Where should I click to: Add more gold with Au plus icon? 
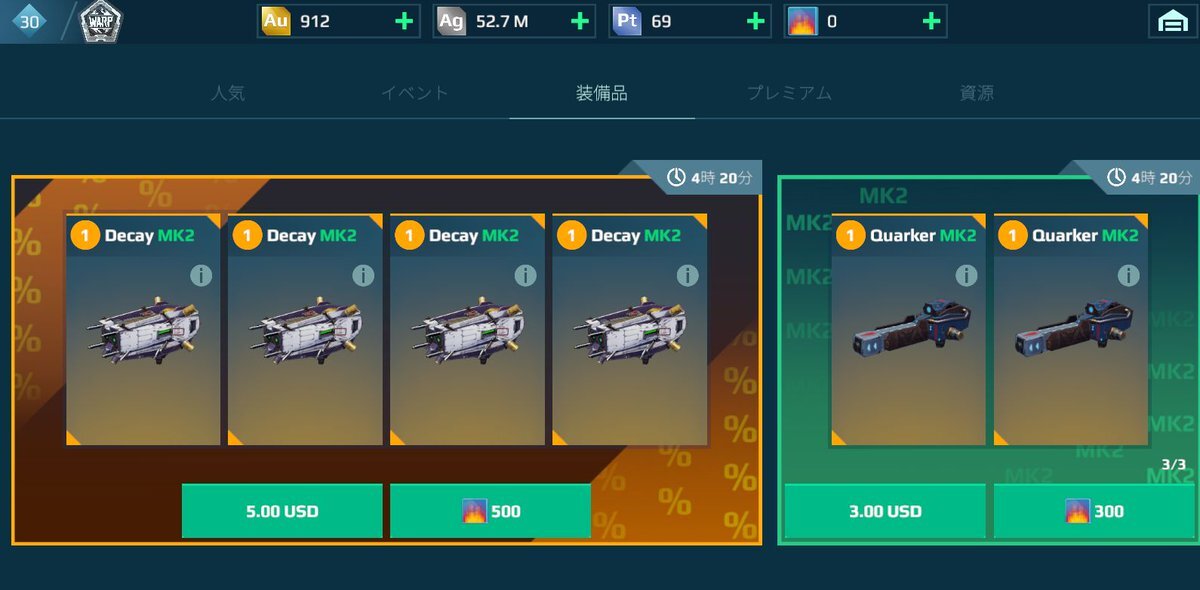(x=404, y=21)
